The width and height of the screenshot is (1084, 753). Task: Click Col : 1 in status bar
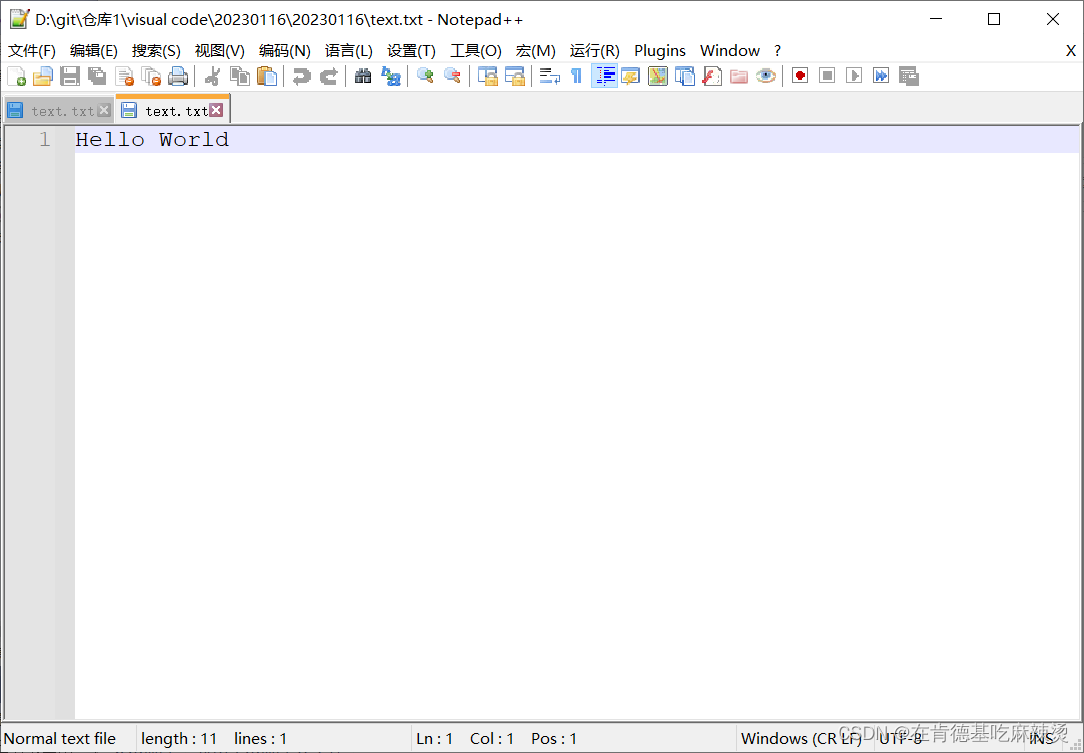492,738
